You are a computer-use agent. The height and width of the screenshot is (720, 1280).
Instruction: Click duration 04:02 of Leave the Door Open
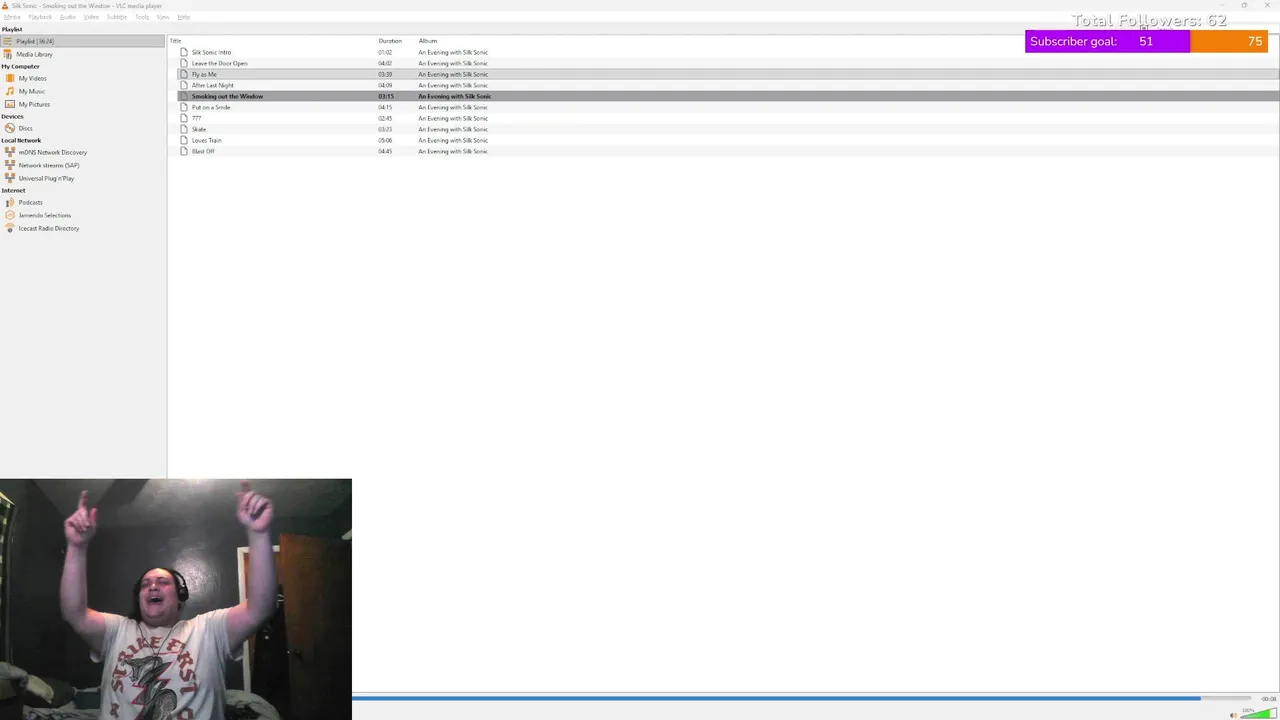tap(385, 63)
